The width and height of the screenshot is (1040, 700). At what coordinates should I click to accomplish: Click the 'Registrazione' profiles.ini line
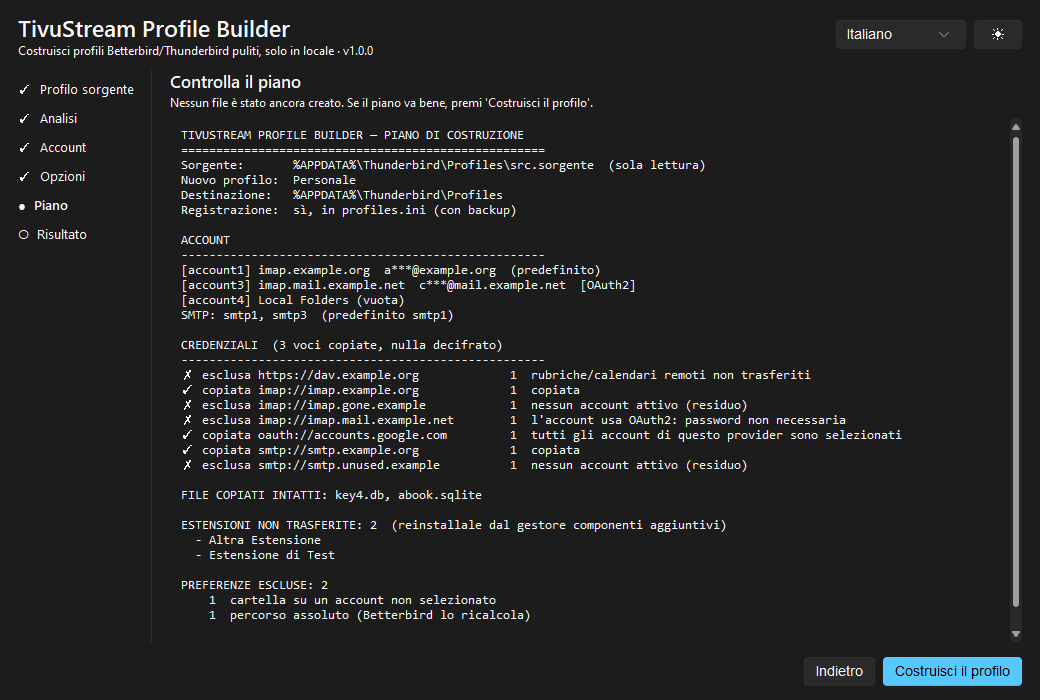tap(349, 210)
